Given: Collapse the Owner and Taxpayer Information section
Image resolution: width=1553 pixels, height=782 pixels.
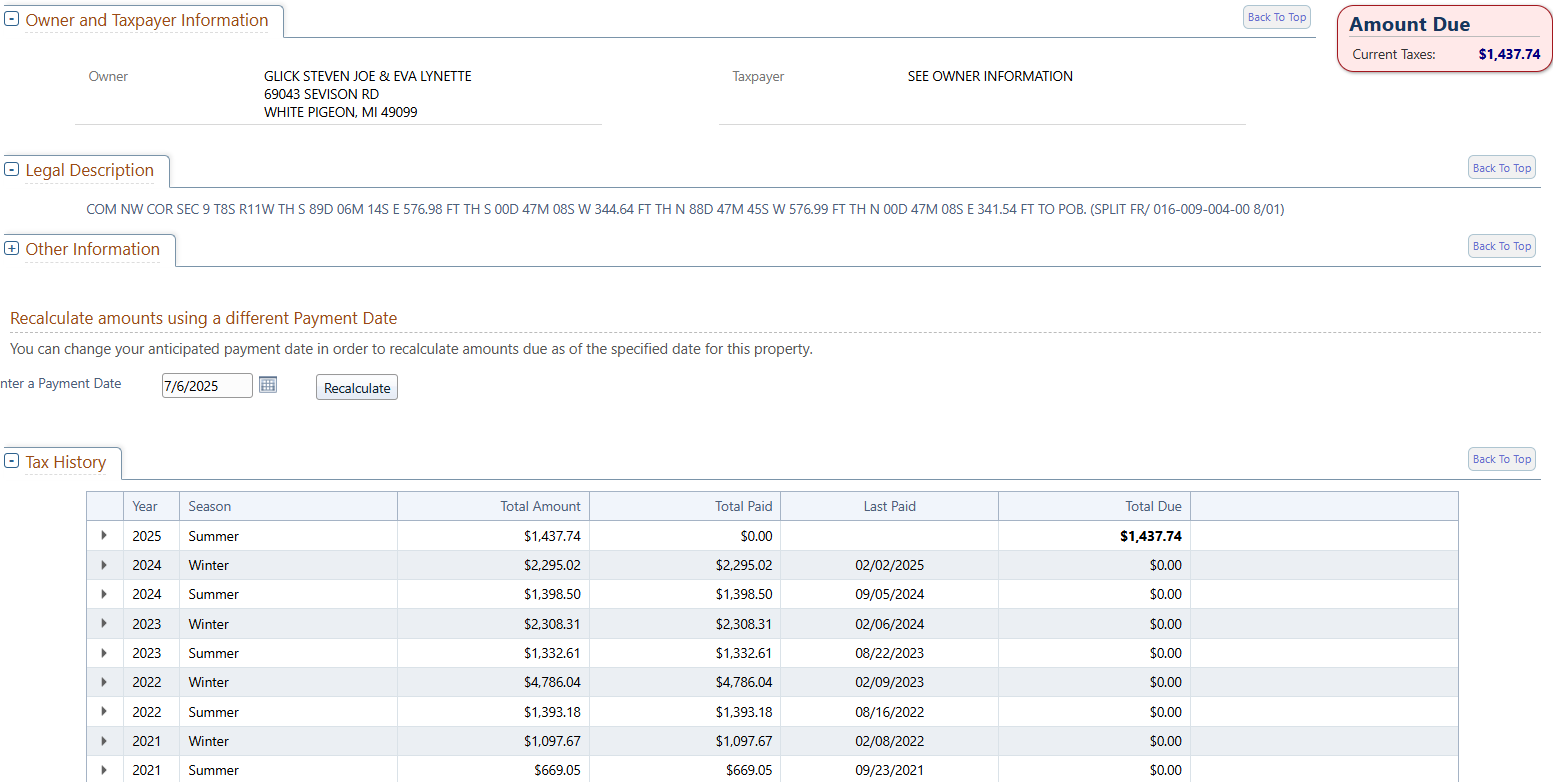Looking at the screenshot, I should pyautogui.click(x=12, y=19).
